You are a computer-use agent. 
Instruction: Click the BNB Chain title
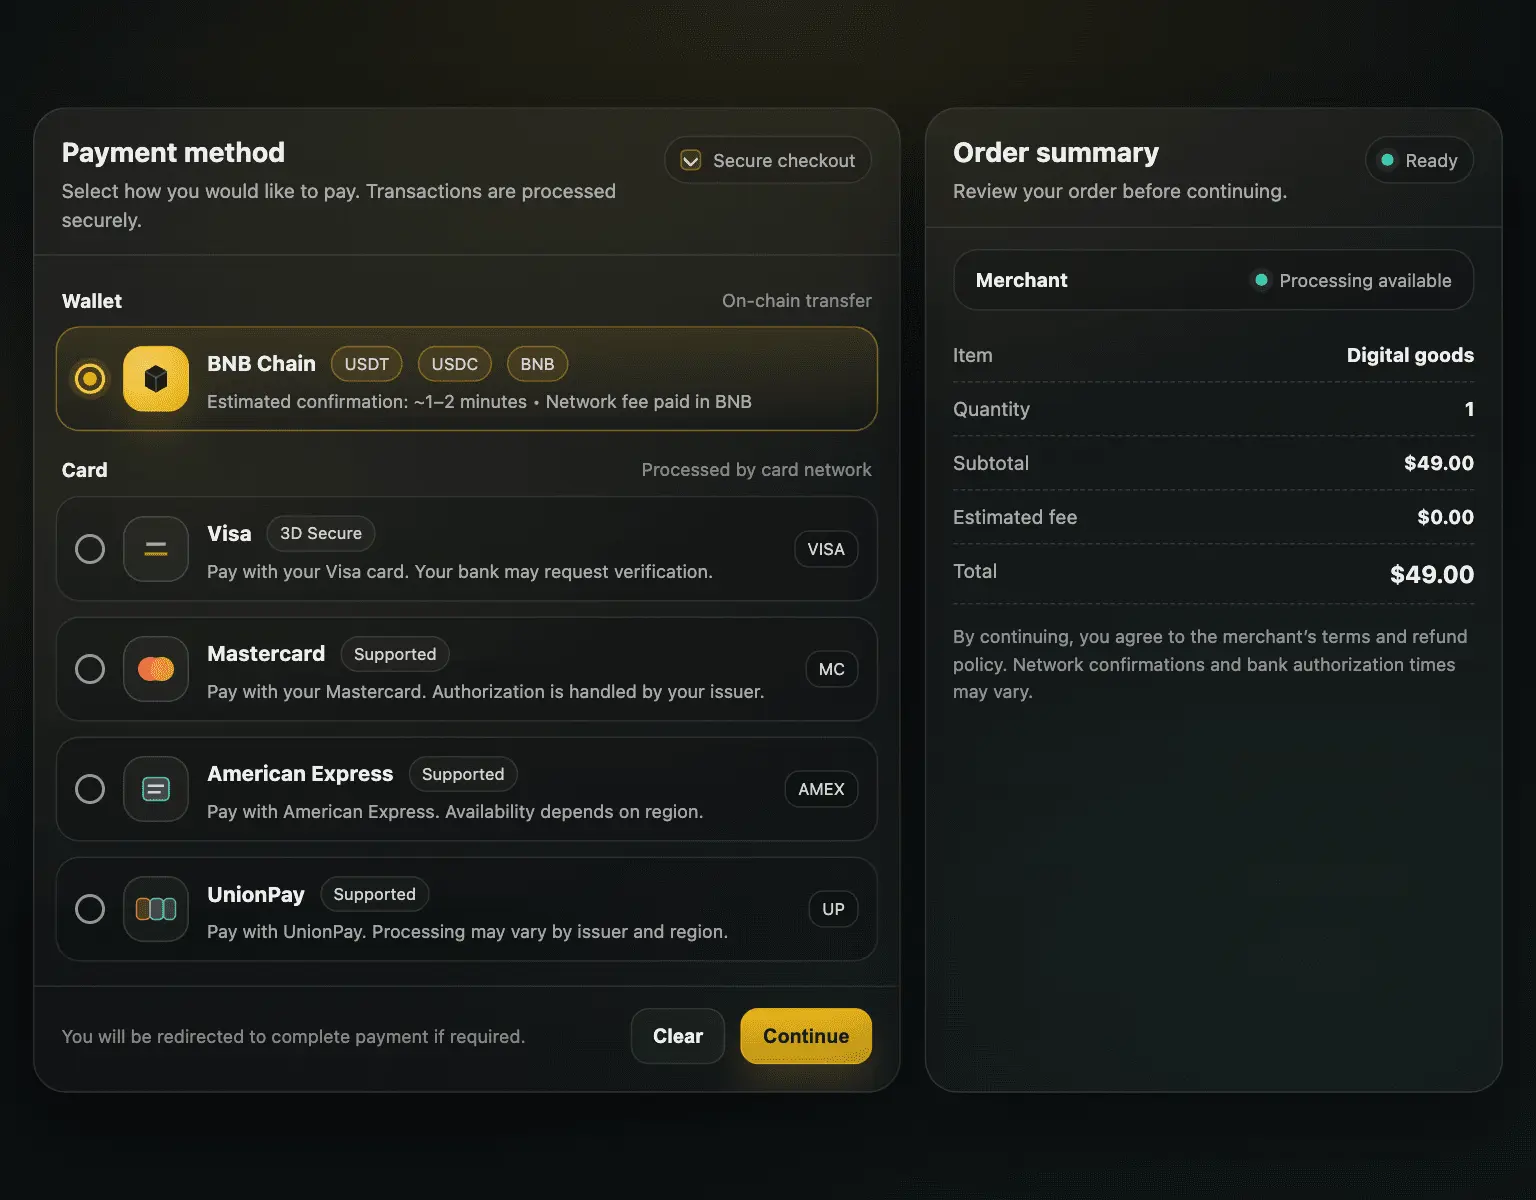click(261, 364)
